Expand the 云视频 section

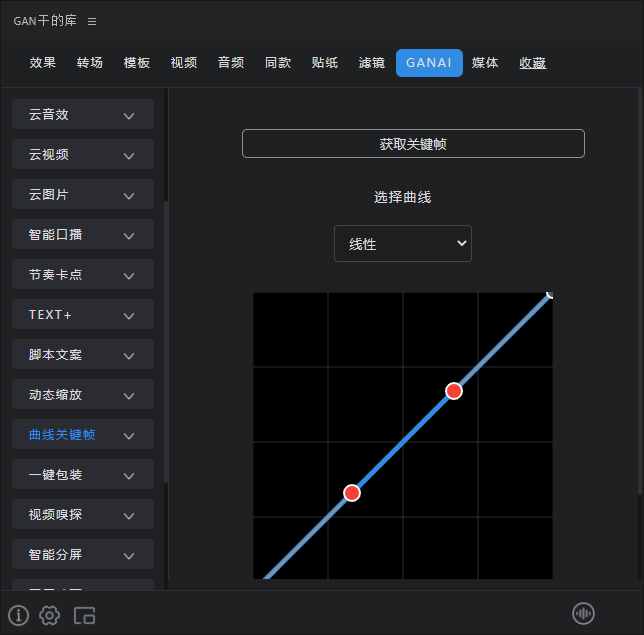coord(83,154)
